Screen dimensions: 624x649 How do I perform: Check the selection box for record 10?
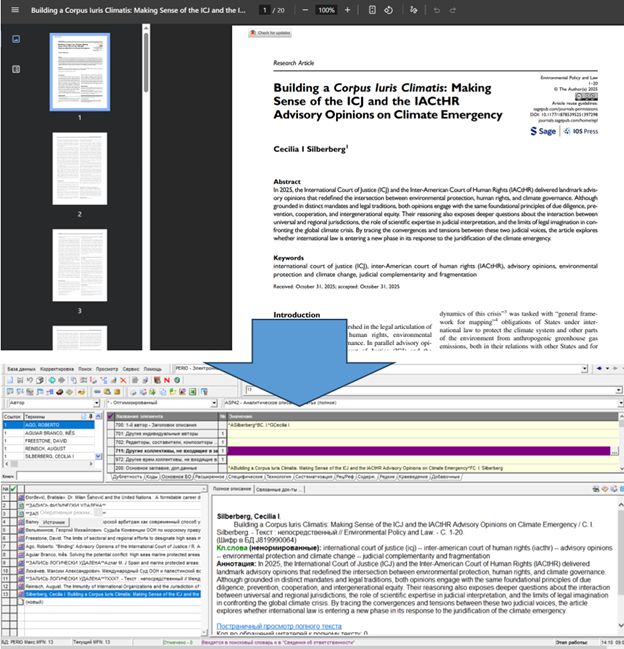[x=13, y=570]
